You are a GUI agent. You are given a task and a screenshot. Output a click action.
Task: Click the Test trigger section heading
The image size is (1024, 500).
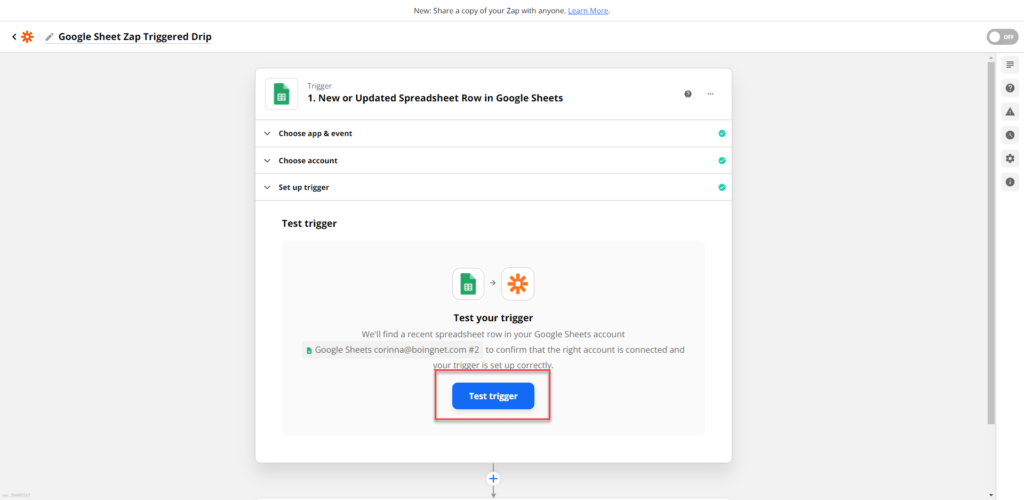point(309,224)
